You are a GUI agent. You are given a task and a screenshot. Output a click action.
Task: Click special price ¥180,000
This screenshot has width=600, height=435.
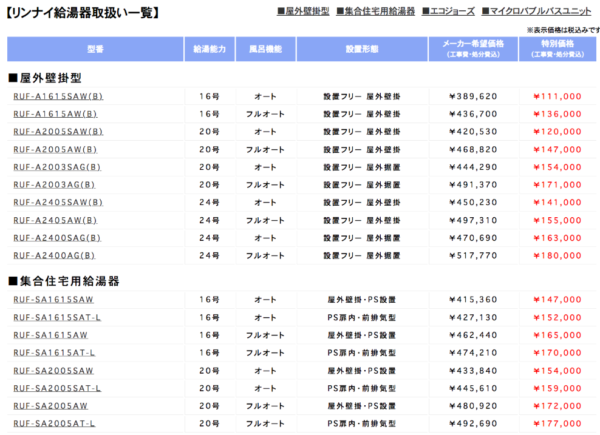[558, 256]
